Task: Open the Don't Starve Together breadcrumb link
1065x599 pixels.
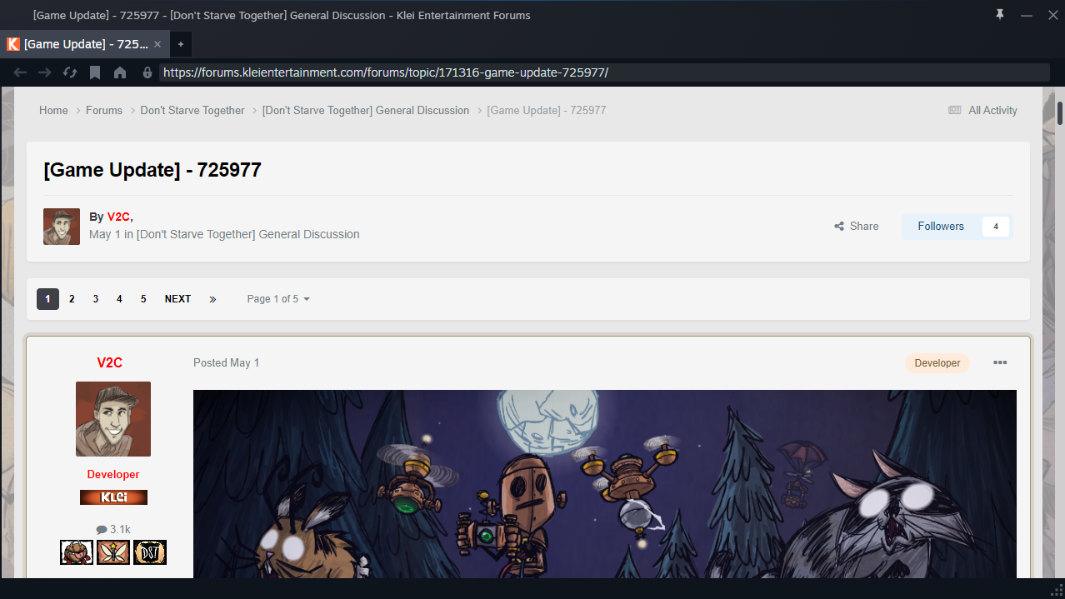Action: [x=192, y=110]
